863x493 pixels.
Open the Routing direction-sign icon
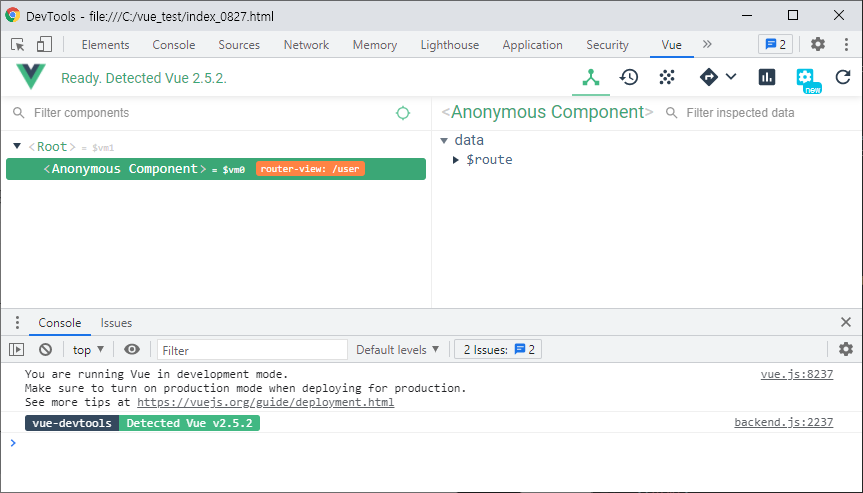[x=708, y=77]
